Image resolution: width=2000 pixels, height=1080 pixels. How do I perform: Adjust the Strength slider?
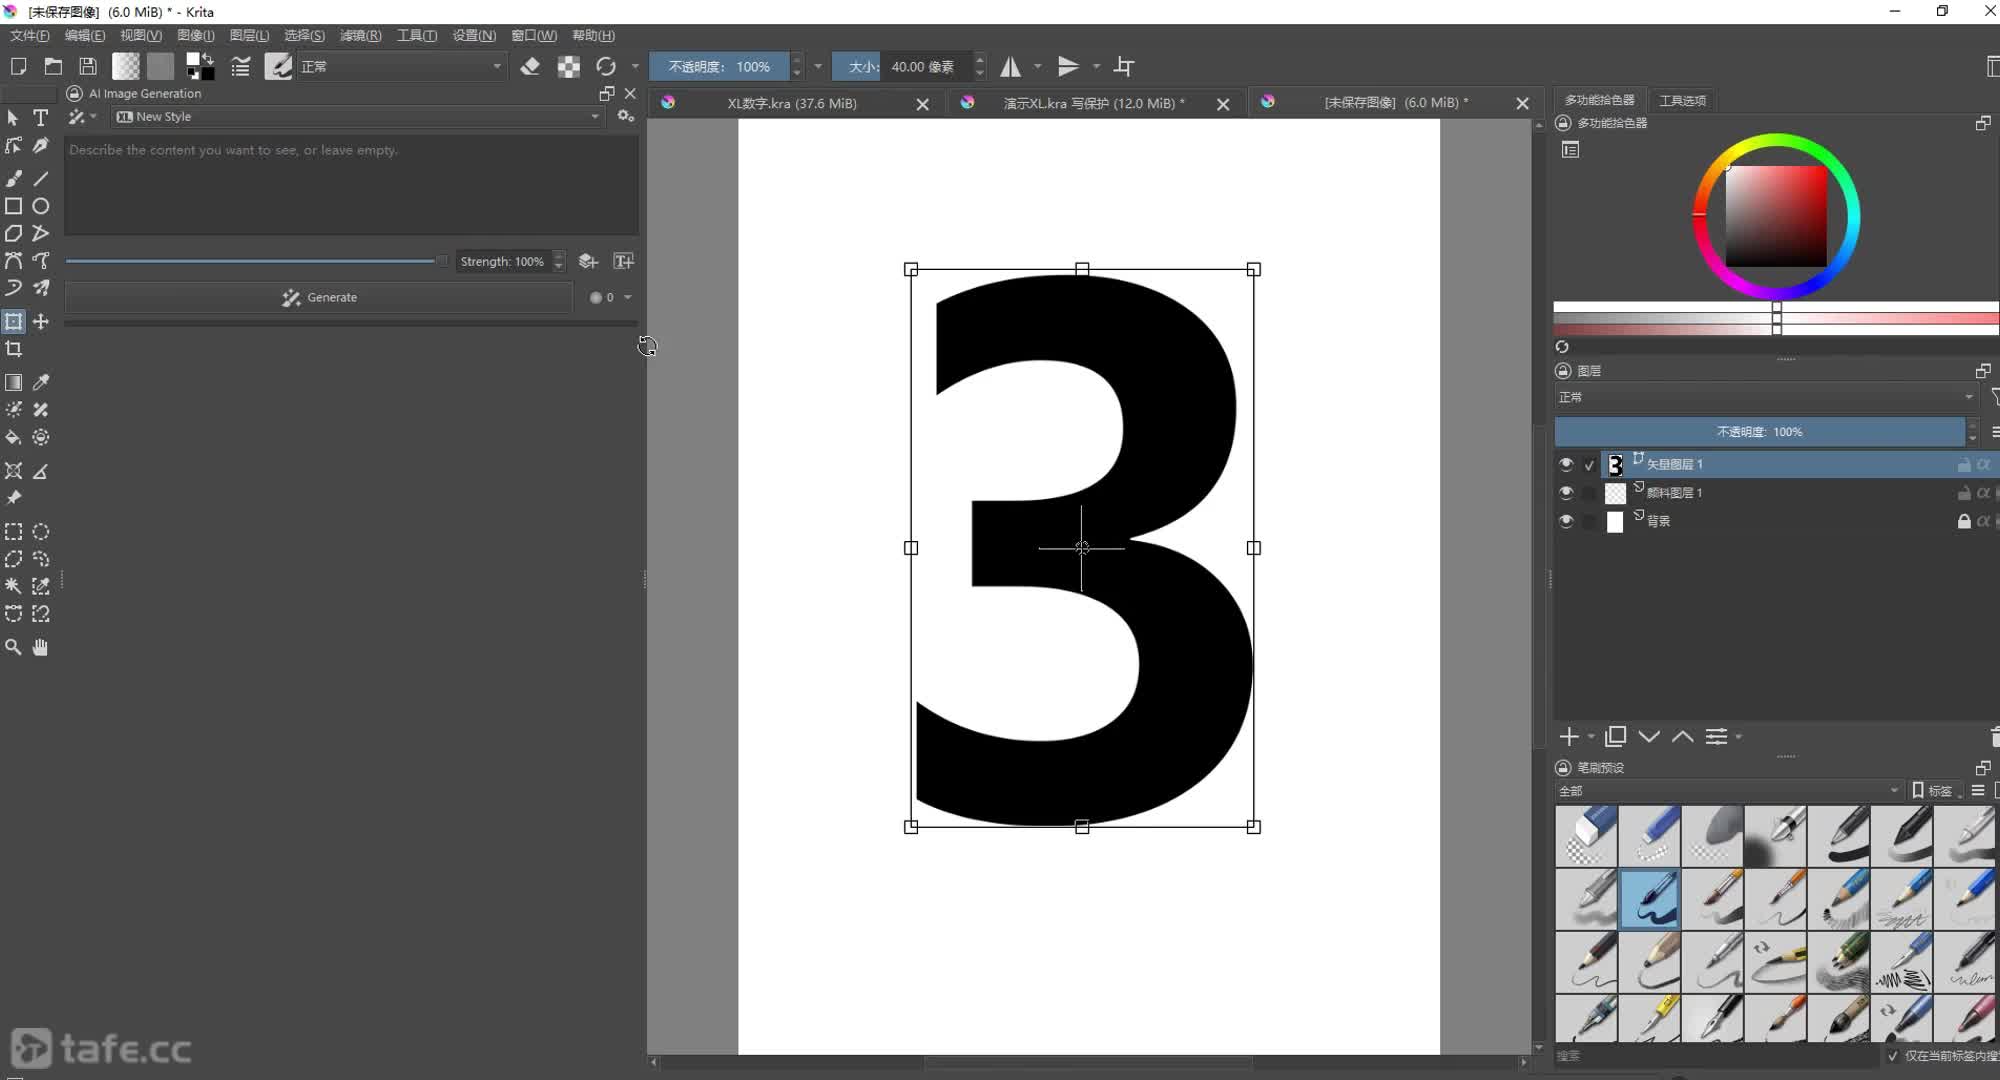click(256, 261)
